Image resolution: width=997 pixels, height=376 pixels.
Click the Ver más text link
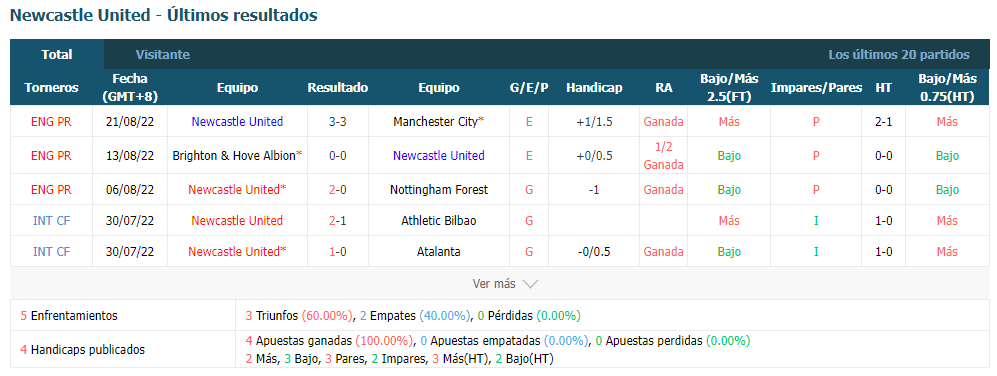click(494, 284)
